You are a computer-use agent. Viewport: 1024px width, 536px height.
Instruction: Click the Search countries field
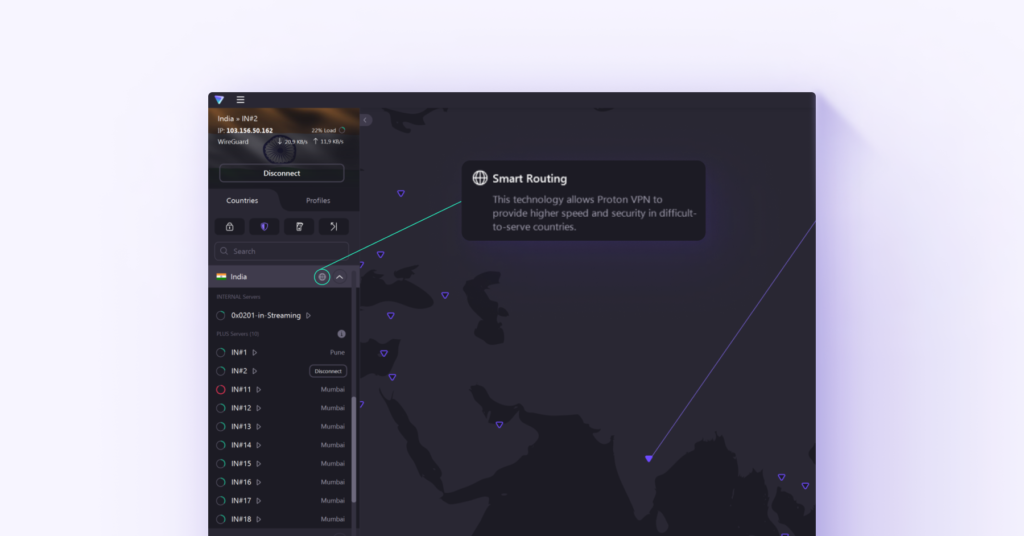click(281, 251)
